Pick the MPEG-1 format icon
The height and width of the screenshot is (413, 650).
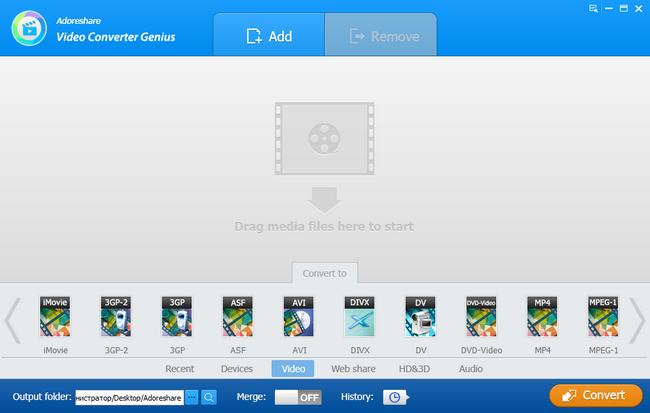(603, 316)
